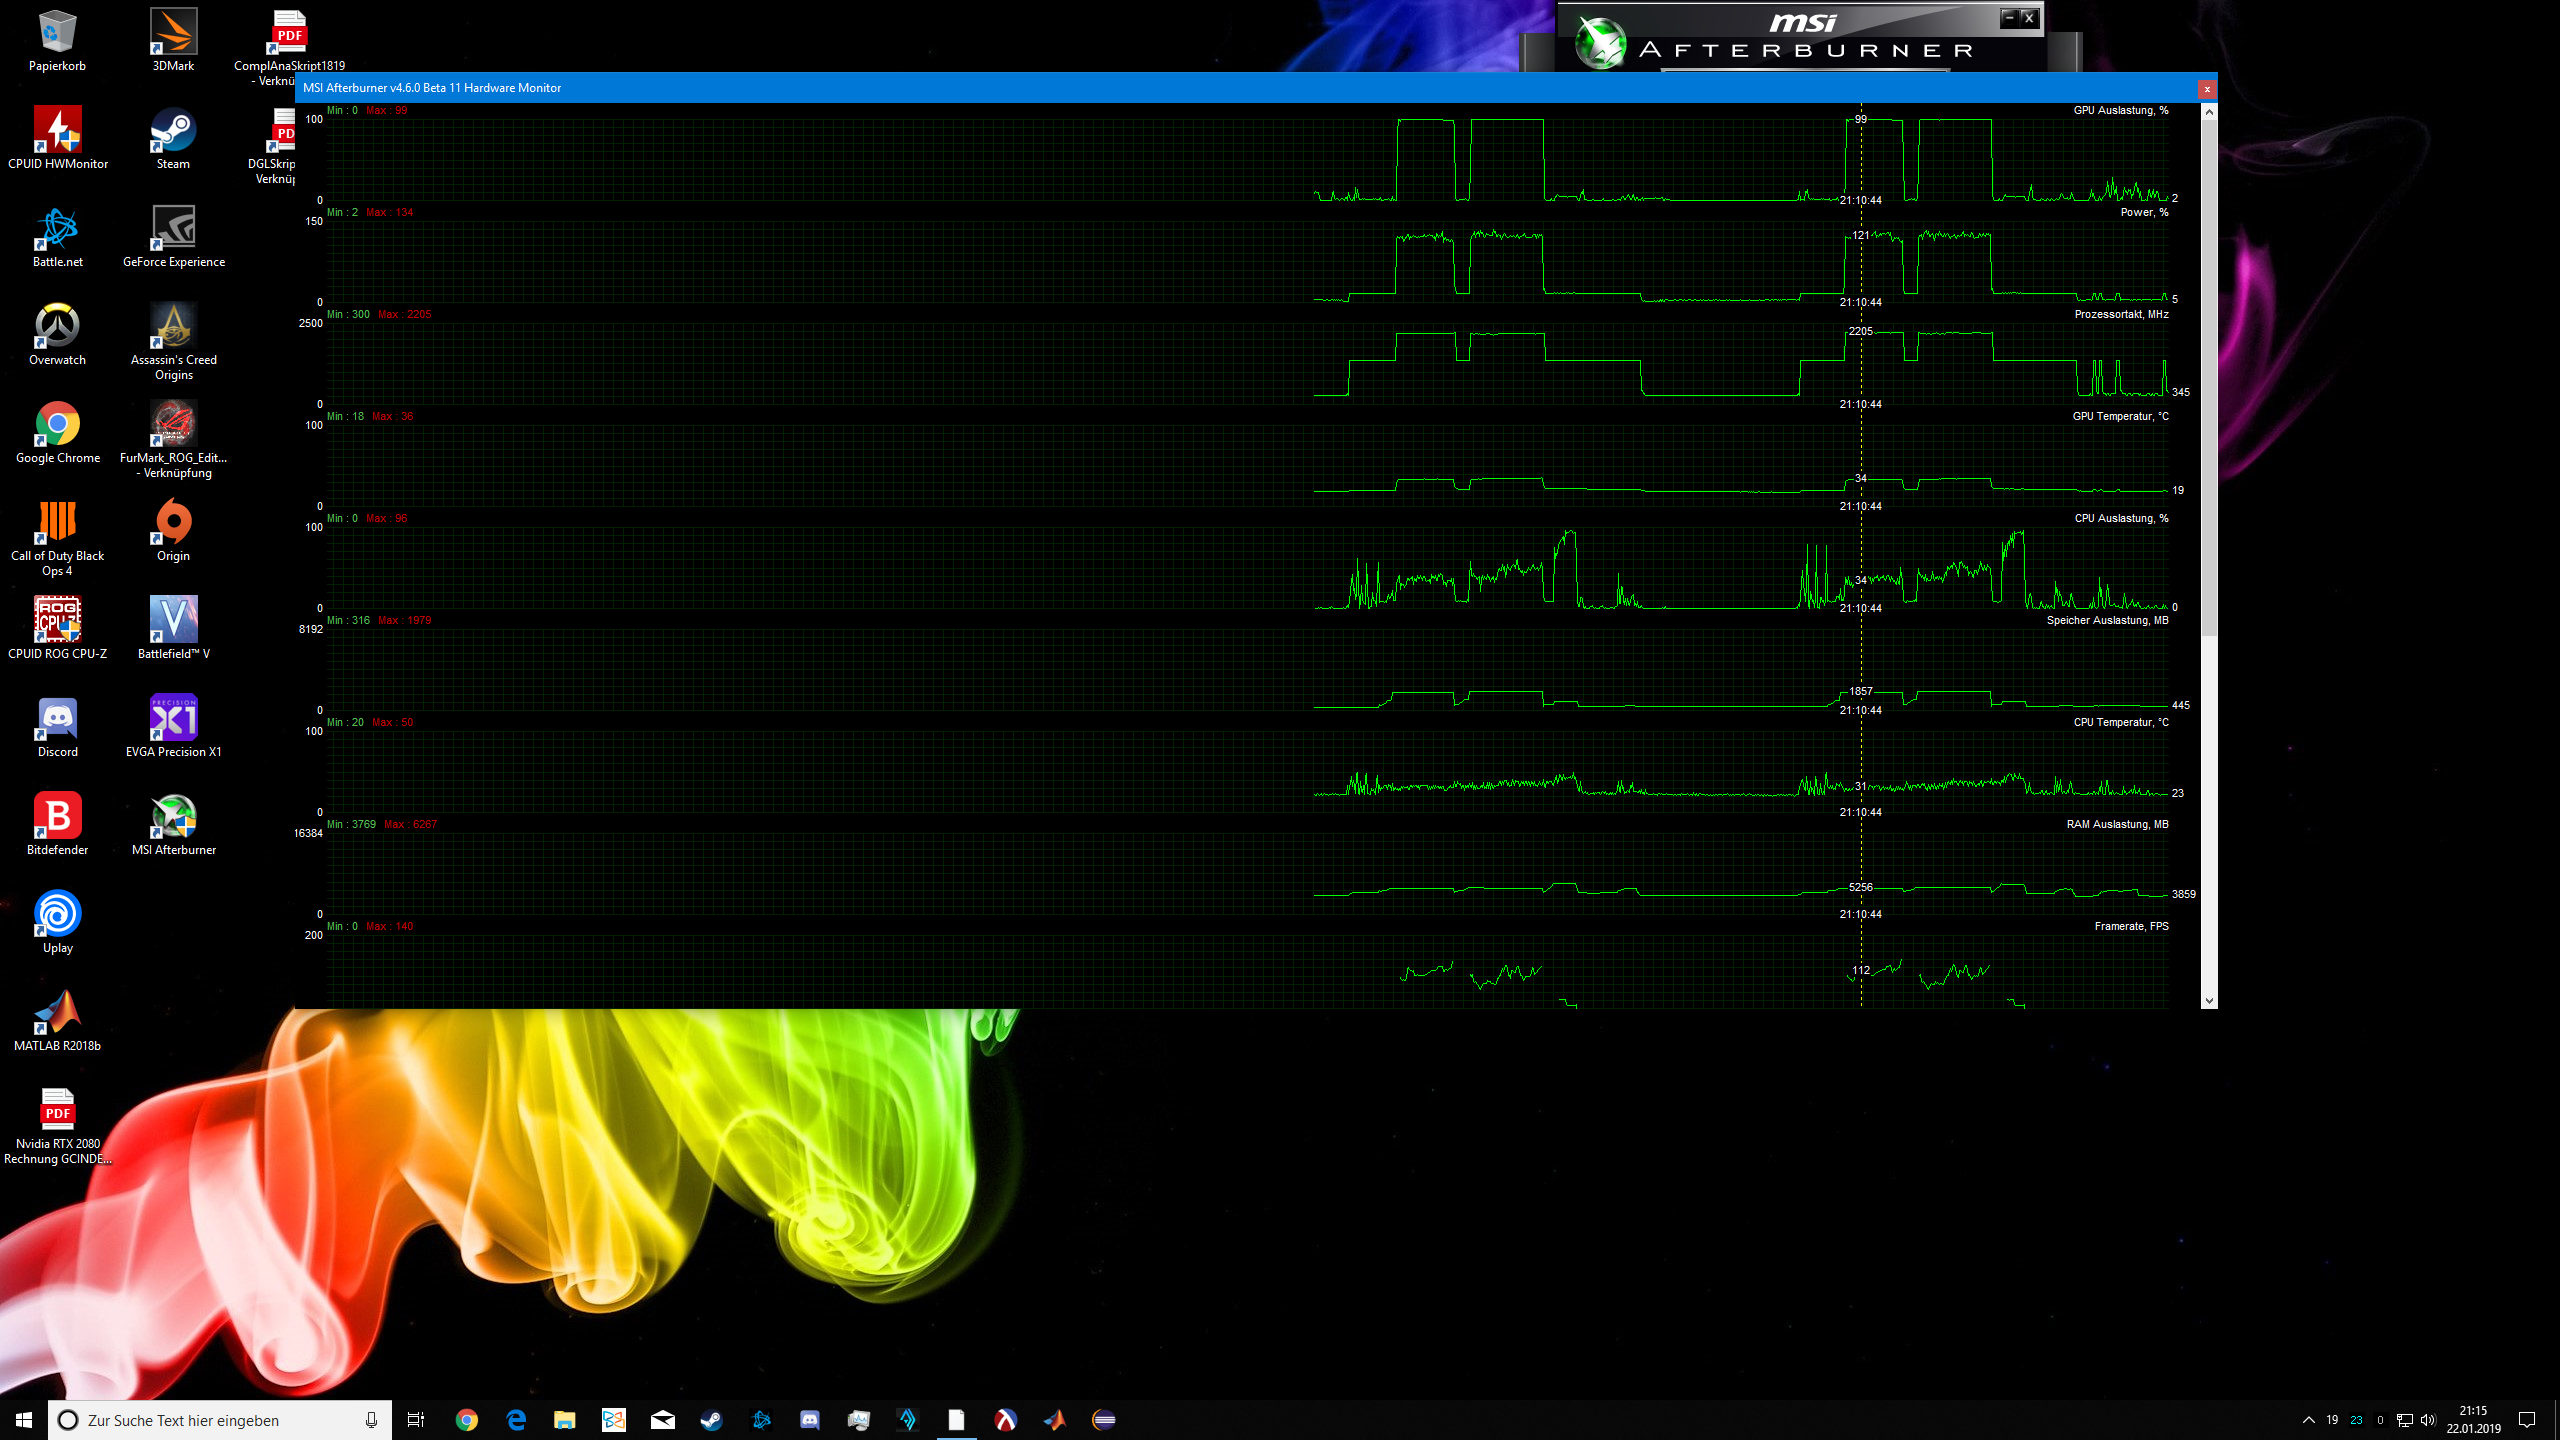Open the Windows Start menu
The height and width of the screenshot is (1440, 2560).
[24, 1420]
